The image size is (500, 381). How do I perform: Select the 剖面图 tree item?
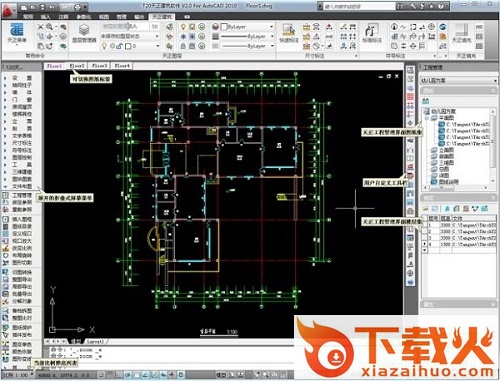[x=446, y=156]
